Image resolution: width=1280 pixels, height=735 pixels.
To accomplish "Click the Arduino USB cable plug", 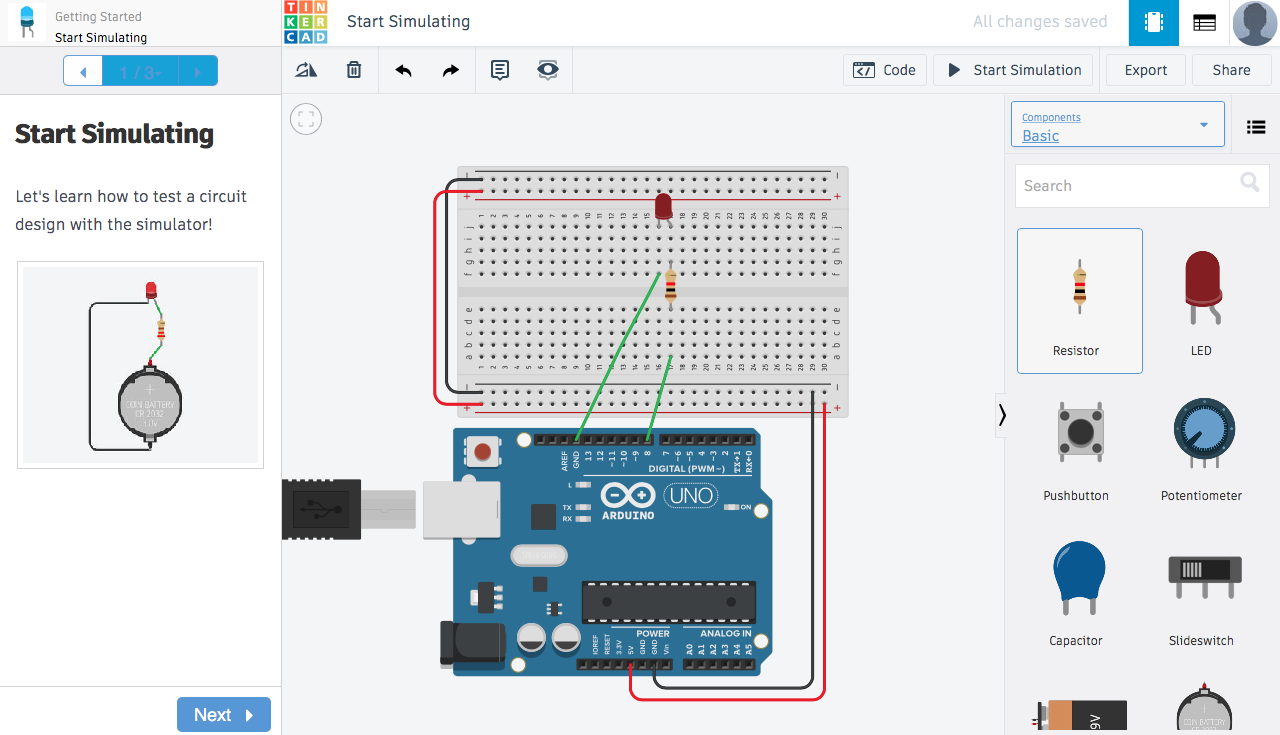I will coord(350,509).
